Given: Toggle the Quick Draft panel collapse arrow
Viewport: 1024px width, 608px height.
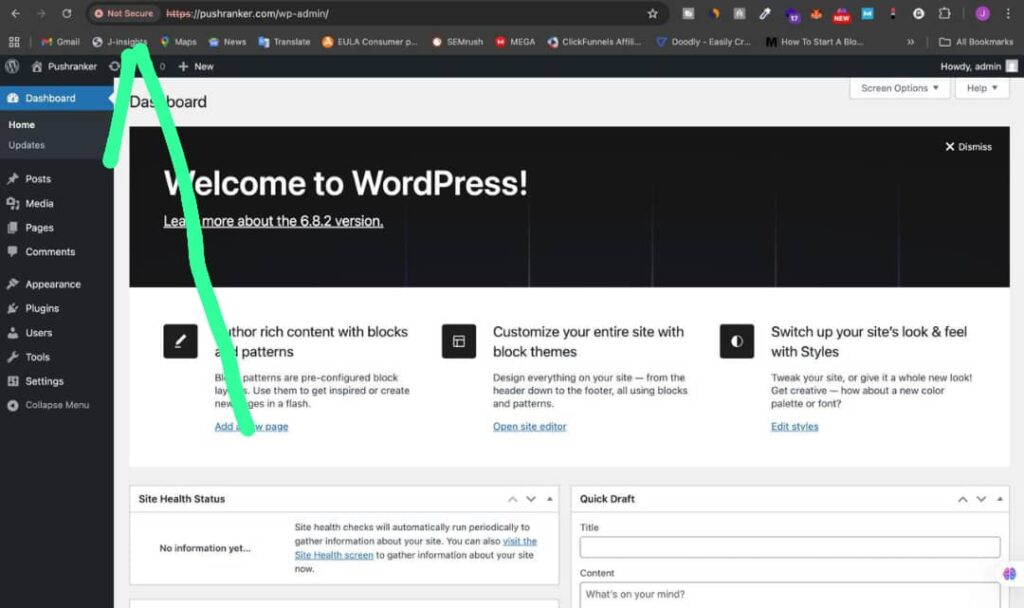Looking at the screenshot, I should [x=999, y=499].
